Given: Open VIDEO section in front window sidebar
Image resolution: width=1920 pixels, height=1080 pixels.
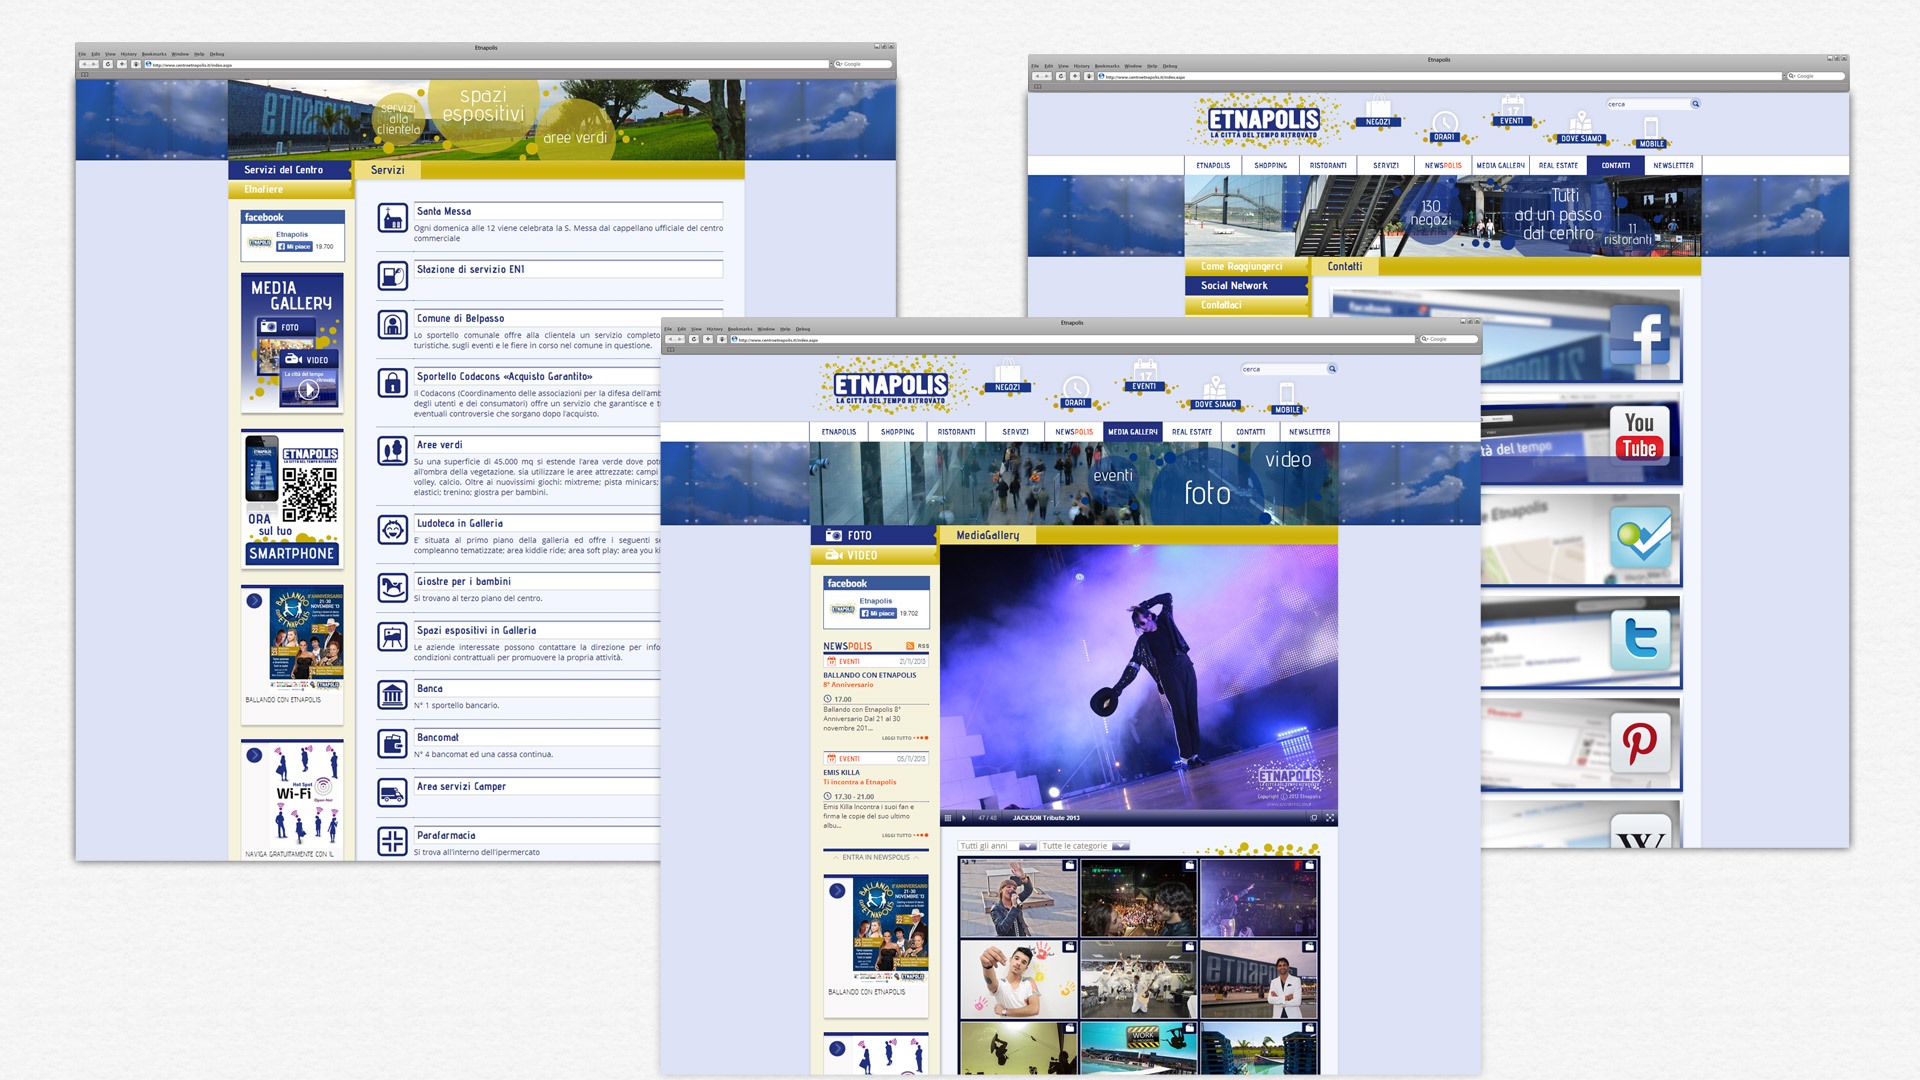Looking at the screenshot, I should 874,556.
